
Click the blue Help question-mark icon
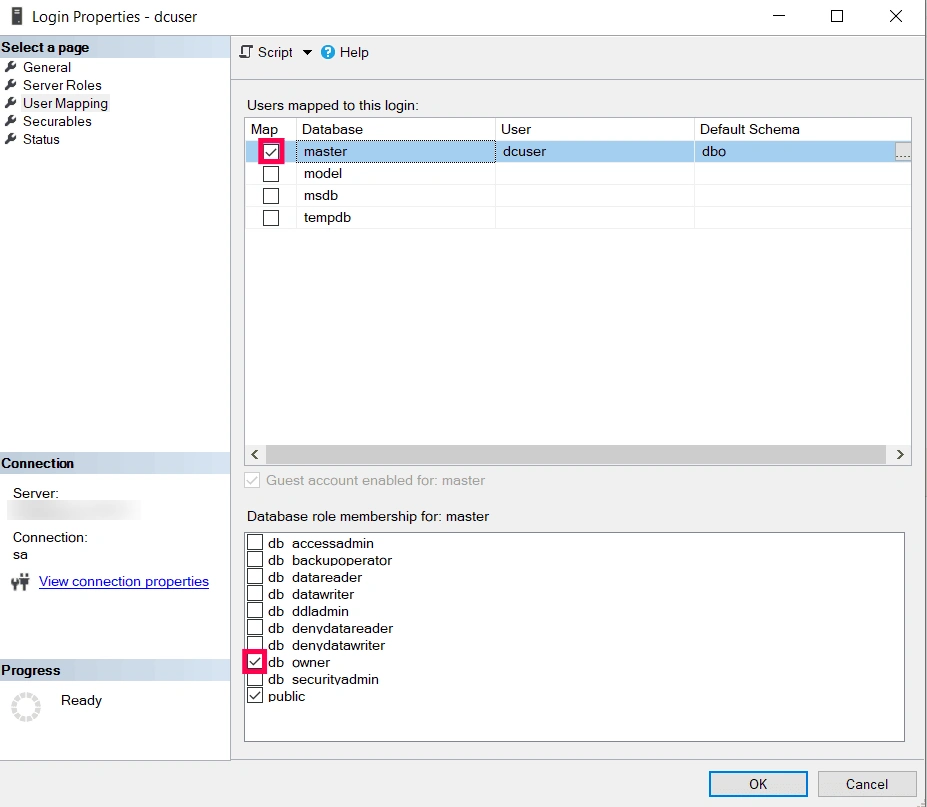pos(328,53)
